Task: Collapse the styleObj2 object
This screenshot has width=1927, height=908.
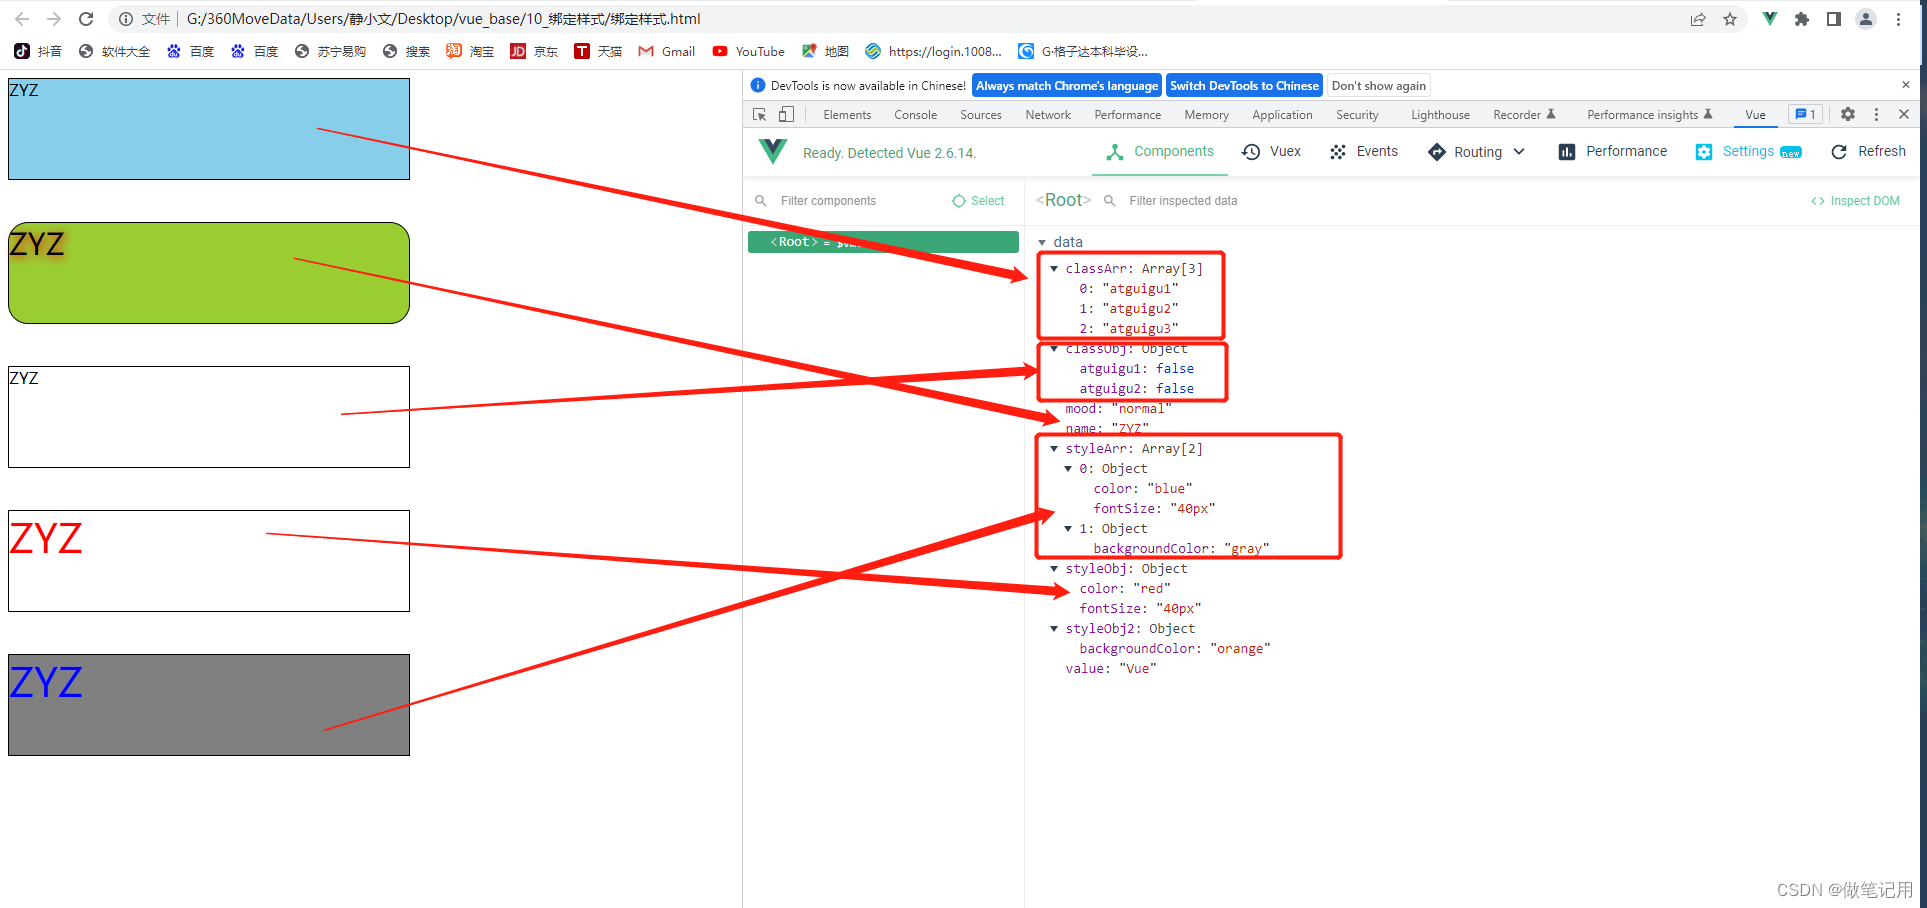Action: (x=1054, y=629)
